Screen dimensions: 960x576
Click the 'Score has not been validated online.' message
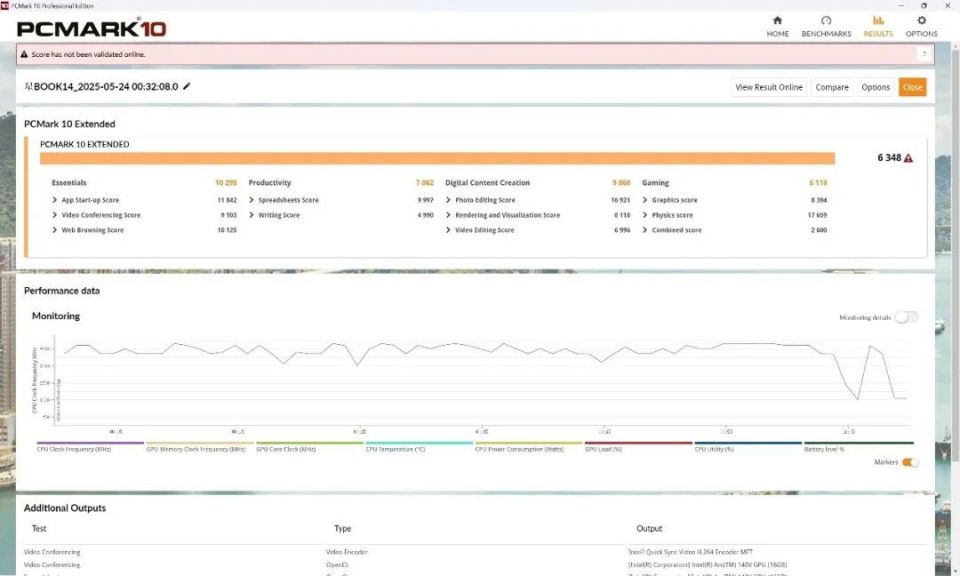coord(89,54)
